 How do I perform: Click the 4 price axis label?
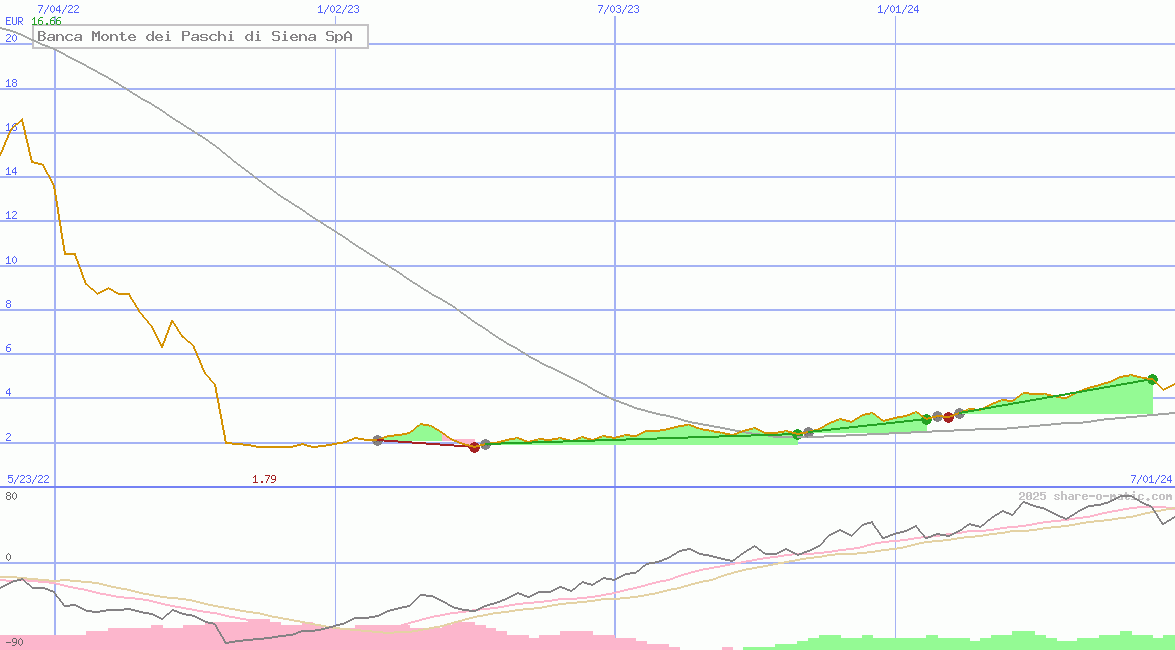(x=8, y=393)
